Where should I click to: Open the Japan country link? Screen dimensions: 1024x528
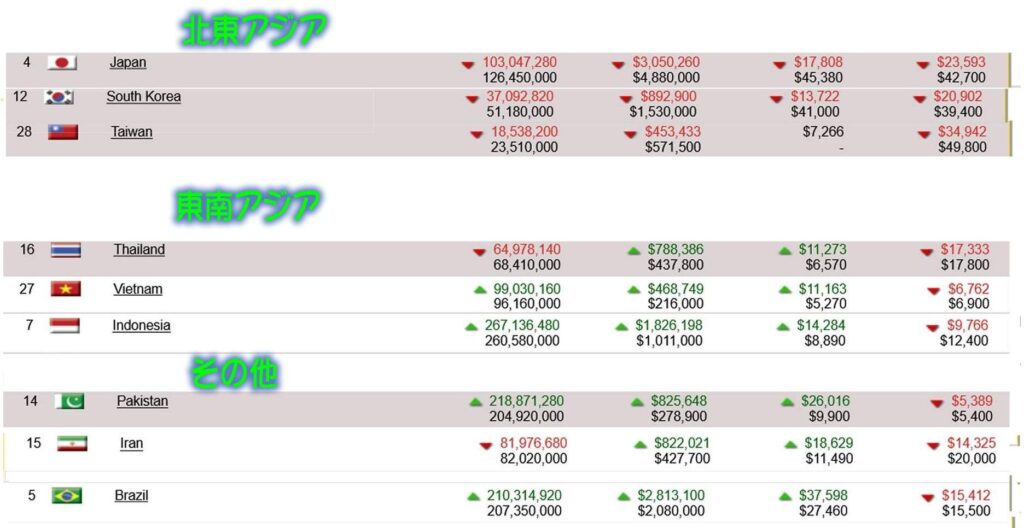tap(128, 63)
